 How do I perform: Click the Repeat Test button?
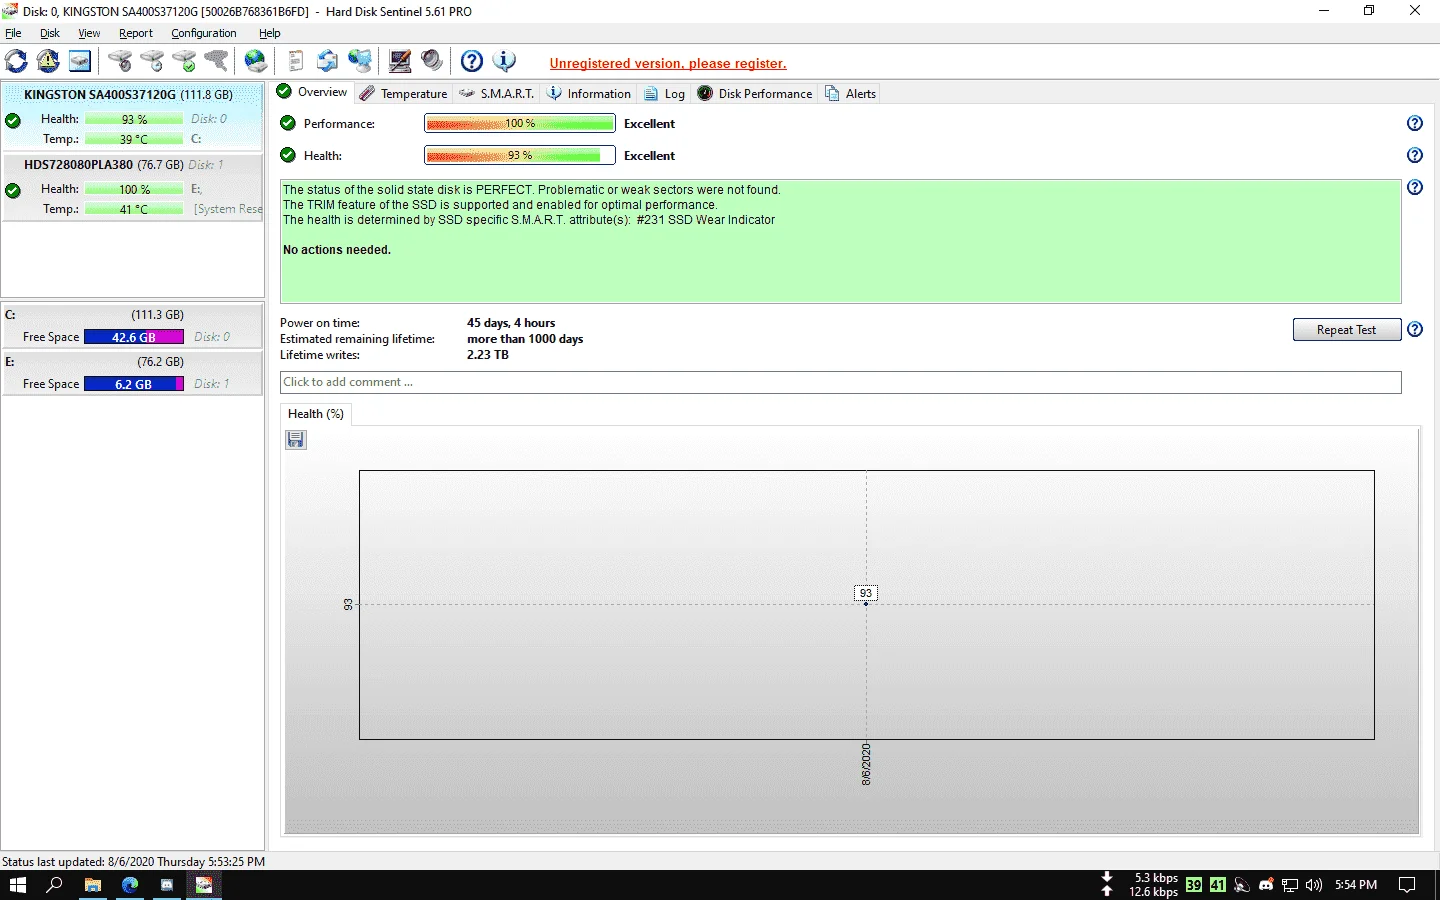1346,330
